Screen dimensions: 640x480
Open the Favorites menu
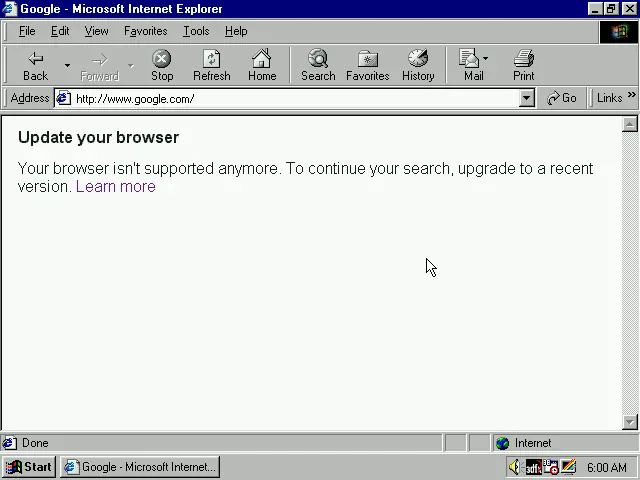point(146,31)
